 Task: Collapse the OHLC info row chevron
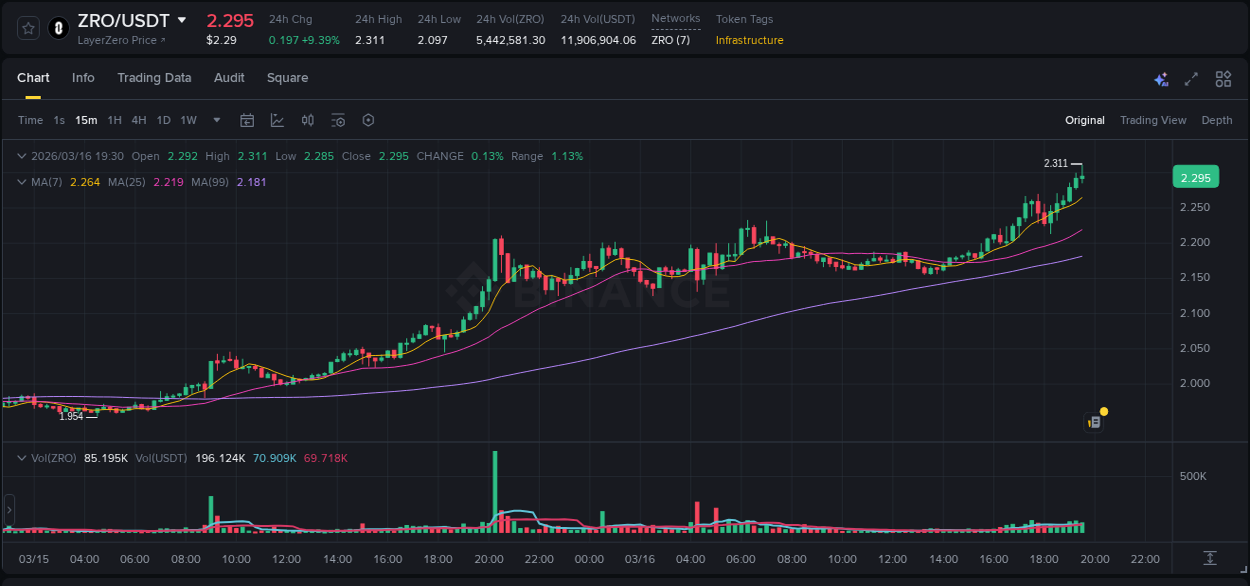click(x=21, y=156)
